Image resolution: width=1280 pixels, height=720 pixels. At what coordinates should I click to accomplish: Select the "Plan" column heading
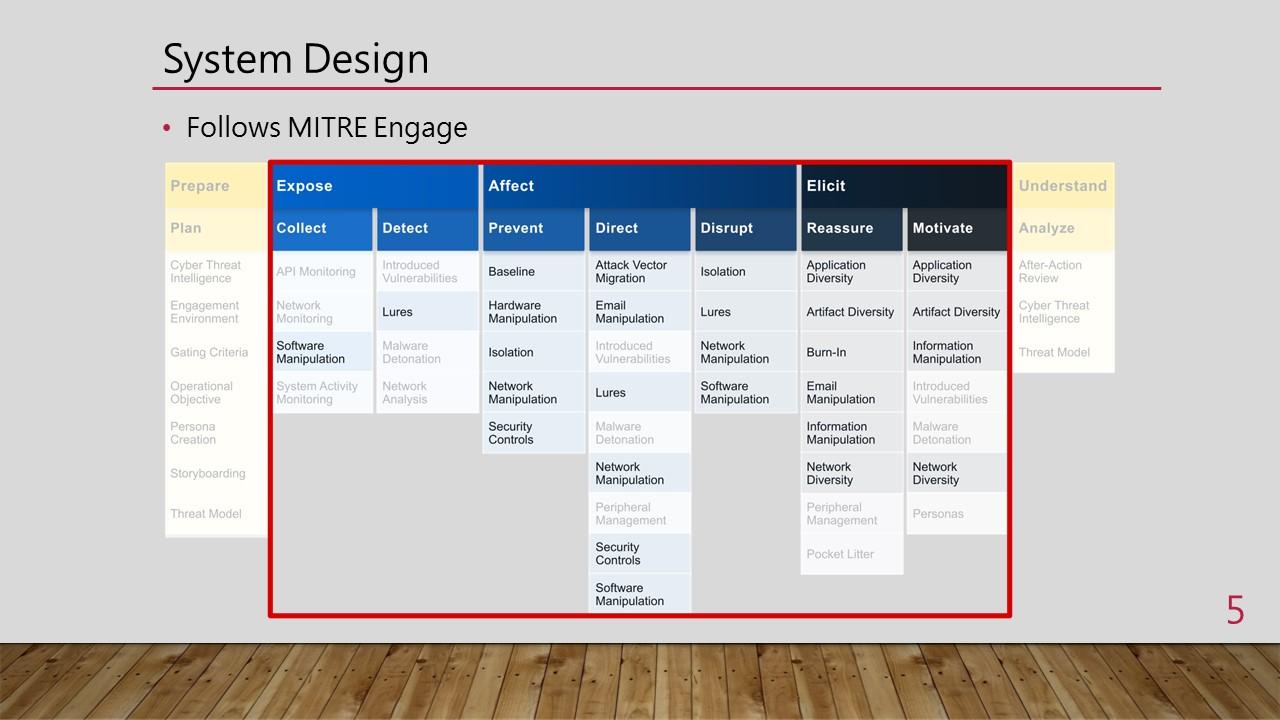pos(216,229)
